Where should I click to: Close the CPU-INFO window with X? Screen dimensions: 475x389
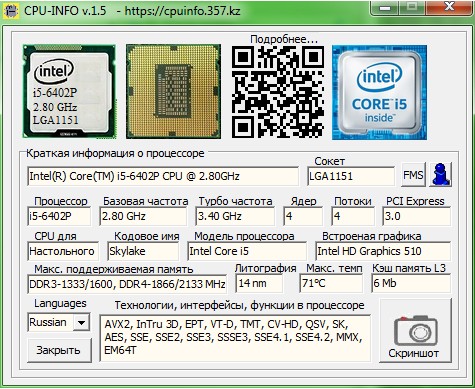tap(450, 7)
